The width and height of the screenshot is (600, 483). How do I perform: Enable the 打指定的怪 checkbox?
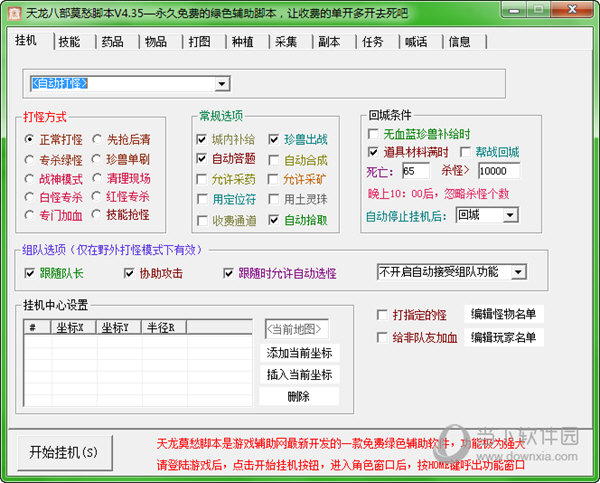coord(381,314)
